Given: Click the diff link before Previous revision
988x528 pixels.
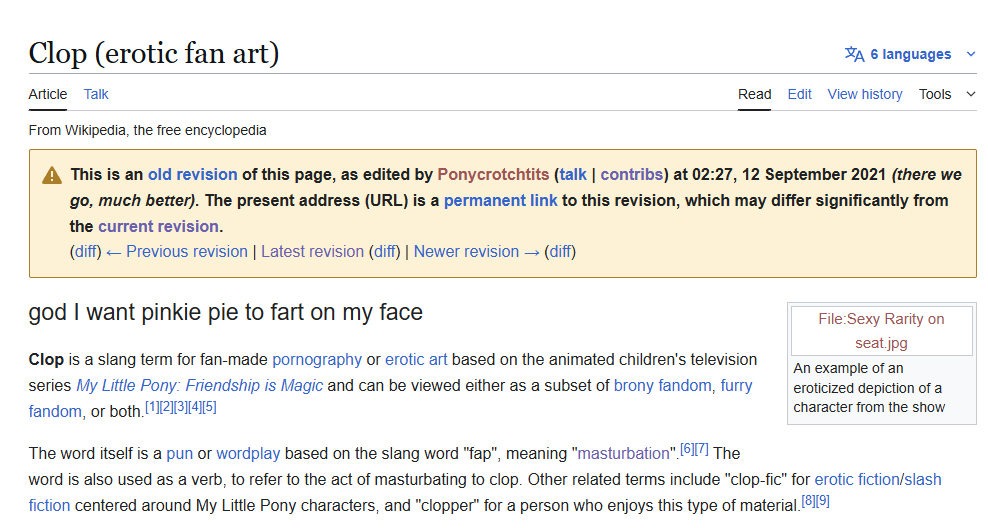Looking at the screenshot, I should (86, 251).
